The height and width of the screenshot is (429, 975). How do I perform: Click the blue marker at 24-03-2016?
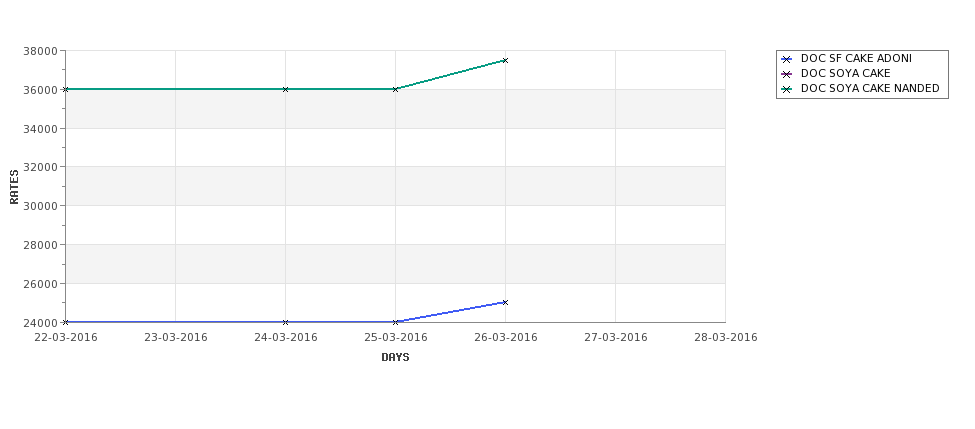coord(285,322)
